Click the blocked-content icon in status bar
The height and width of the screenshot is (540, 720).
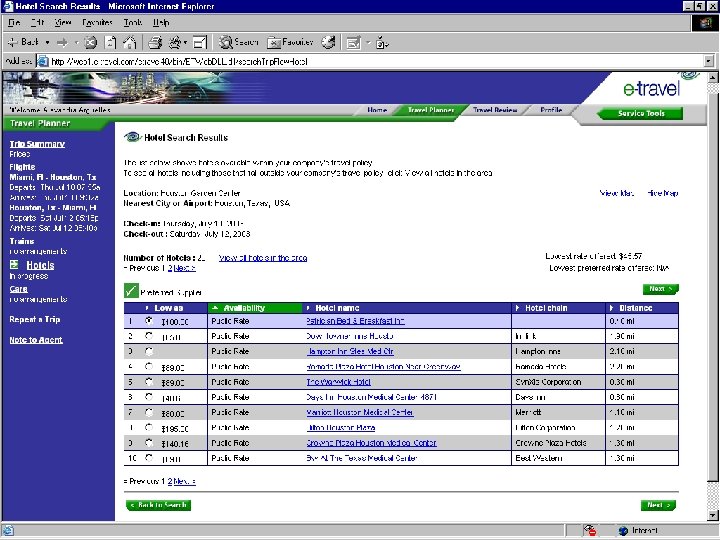[x=590, y=530]
